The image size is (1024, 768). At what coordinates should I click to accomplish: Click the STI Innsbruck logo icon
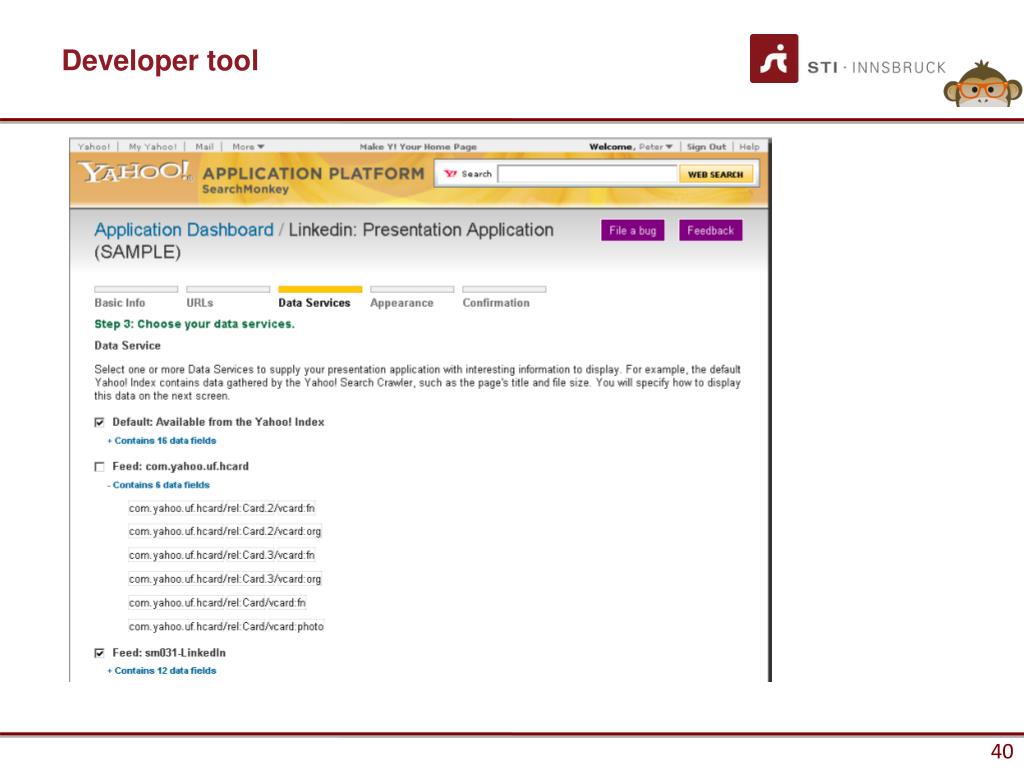click(774, 59)
